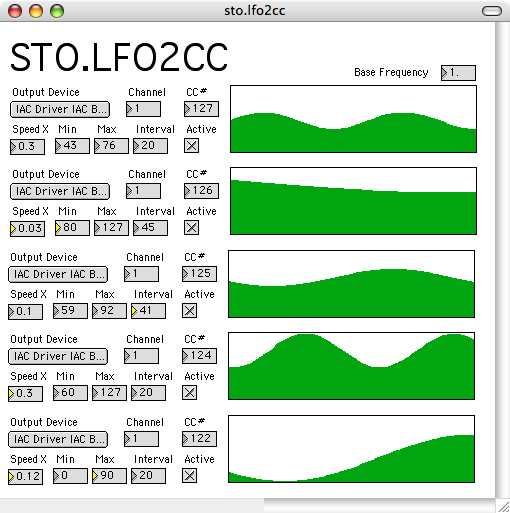Click the LFO waveform display for CC# 127
Screen dimensions: 510x513
tap(353, 119)
